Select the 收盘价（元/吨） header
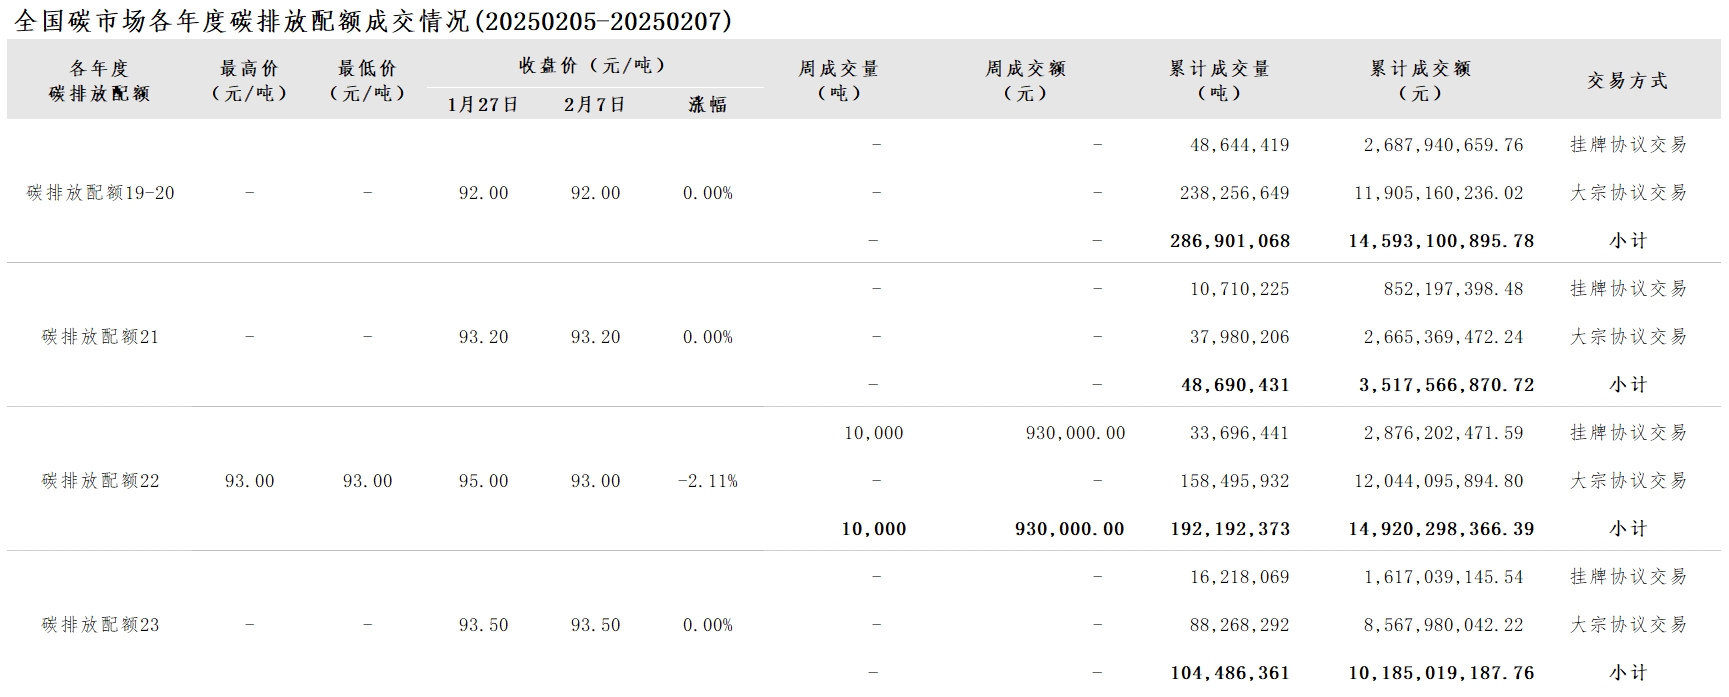The height and width of the screenshot is (697, 1729). coord(592,65)
